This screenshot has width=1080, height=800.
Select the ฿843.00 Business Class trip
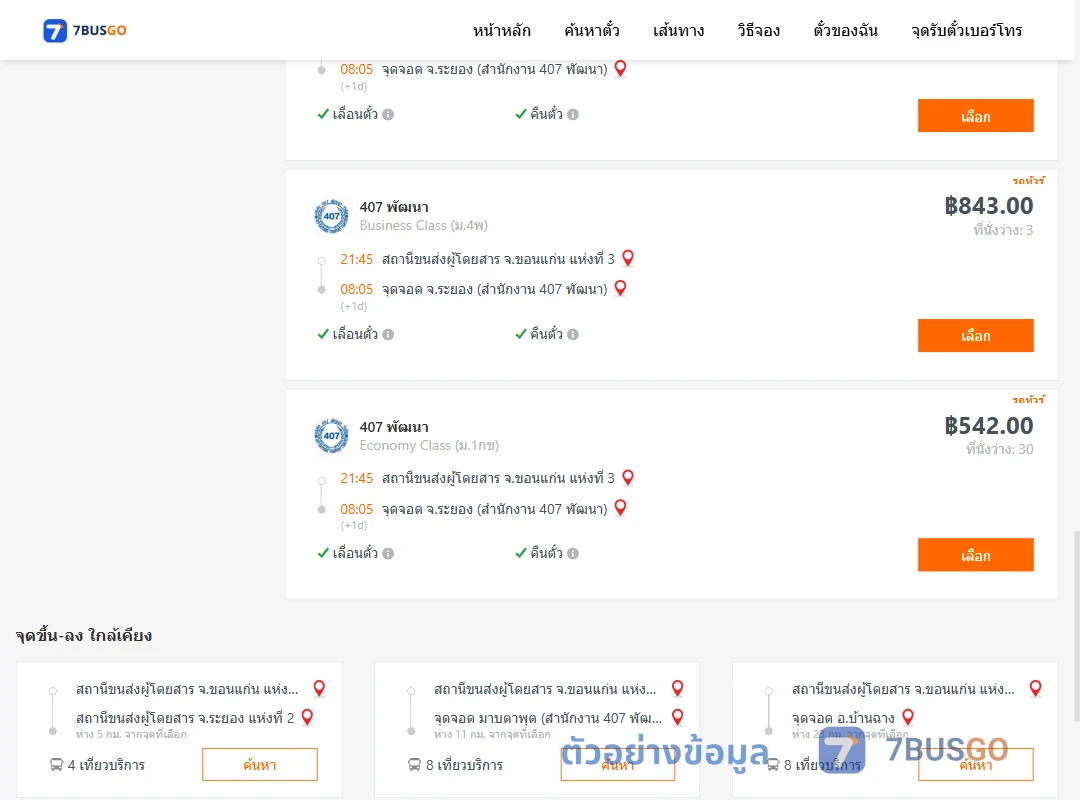(x=975, y=336)
